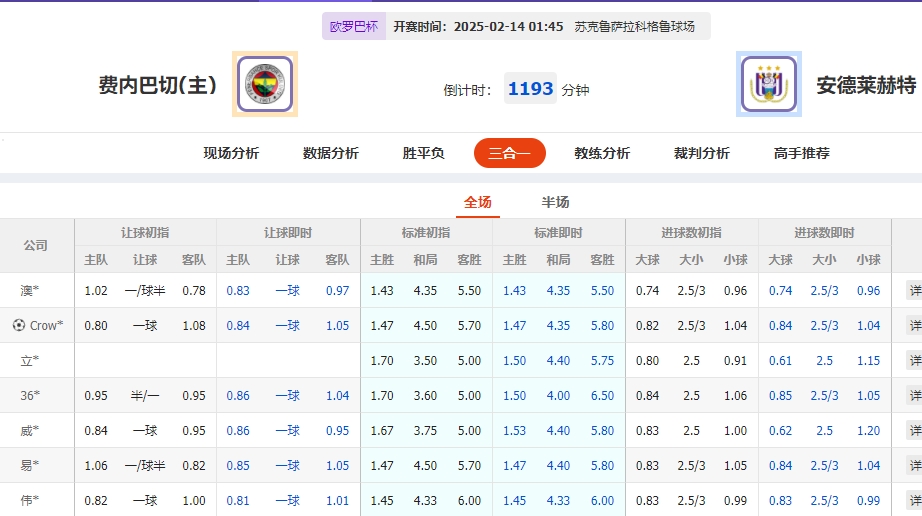Click the Fenerbahçe team logo

[265, 84]
